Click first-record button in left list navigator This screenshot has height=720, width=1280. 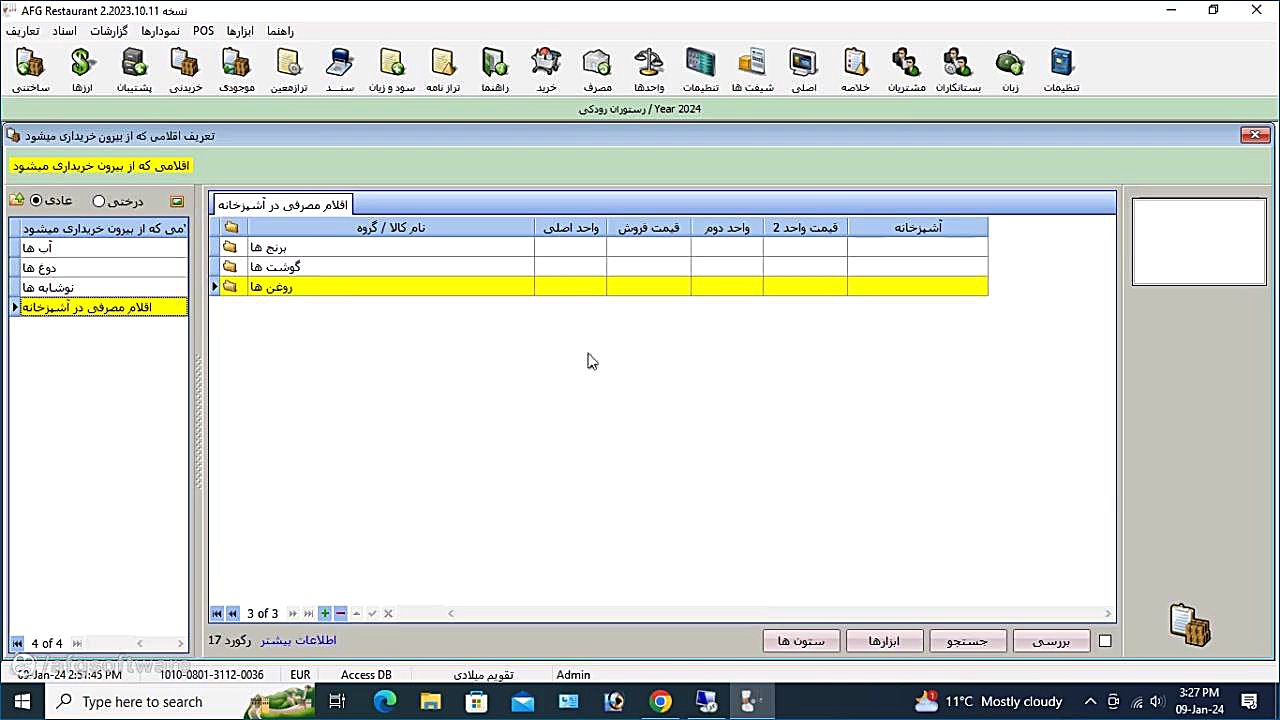click(x=17, y=643)
